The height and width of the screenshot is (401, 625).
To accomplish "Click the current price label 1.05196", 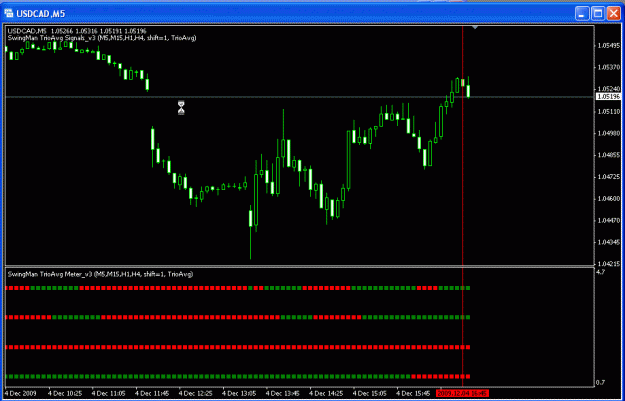I will coord(608,97).
